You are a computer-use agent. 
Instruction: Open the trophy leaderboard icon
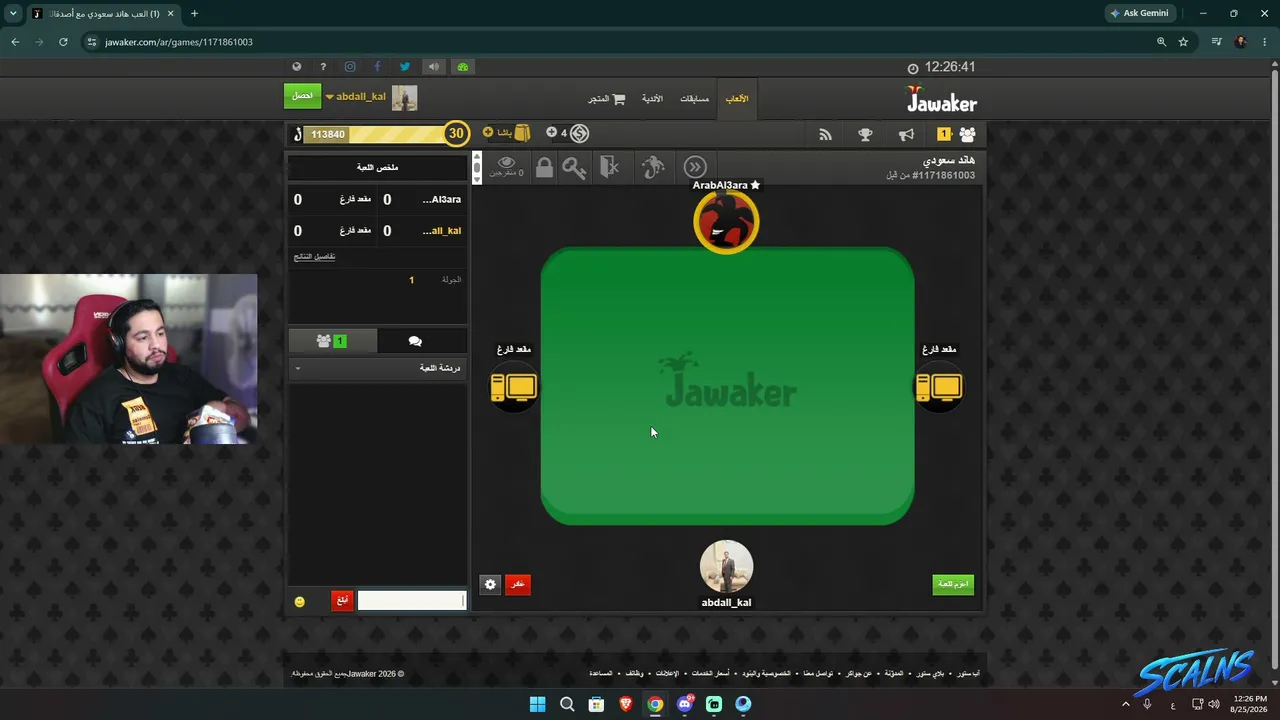865,134
